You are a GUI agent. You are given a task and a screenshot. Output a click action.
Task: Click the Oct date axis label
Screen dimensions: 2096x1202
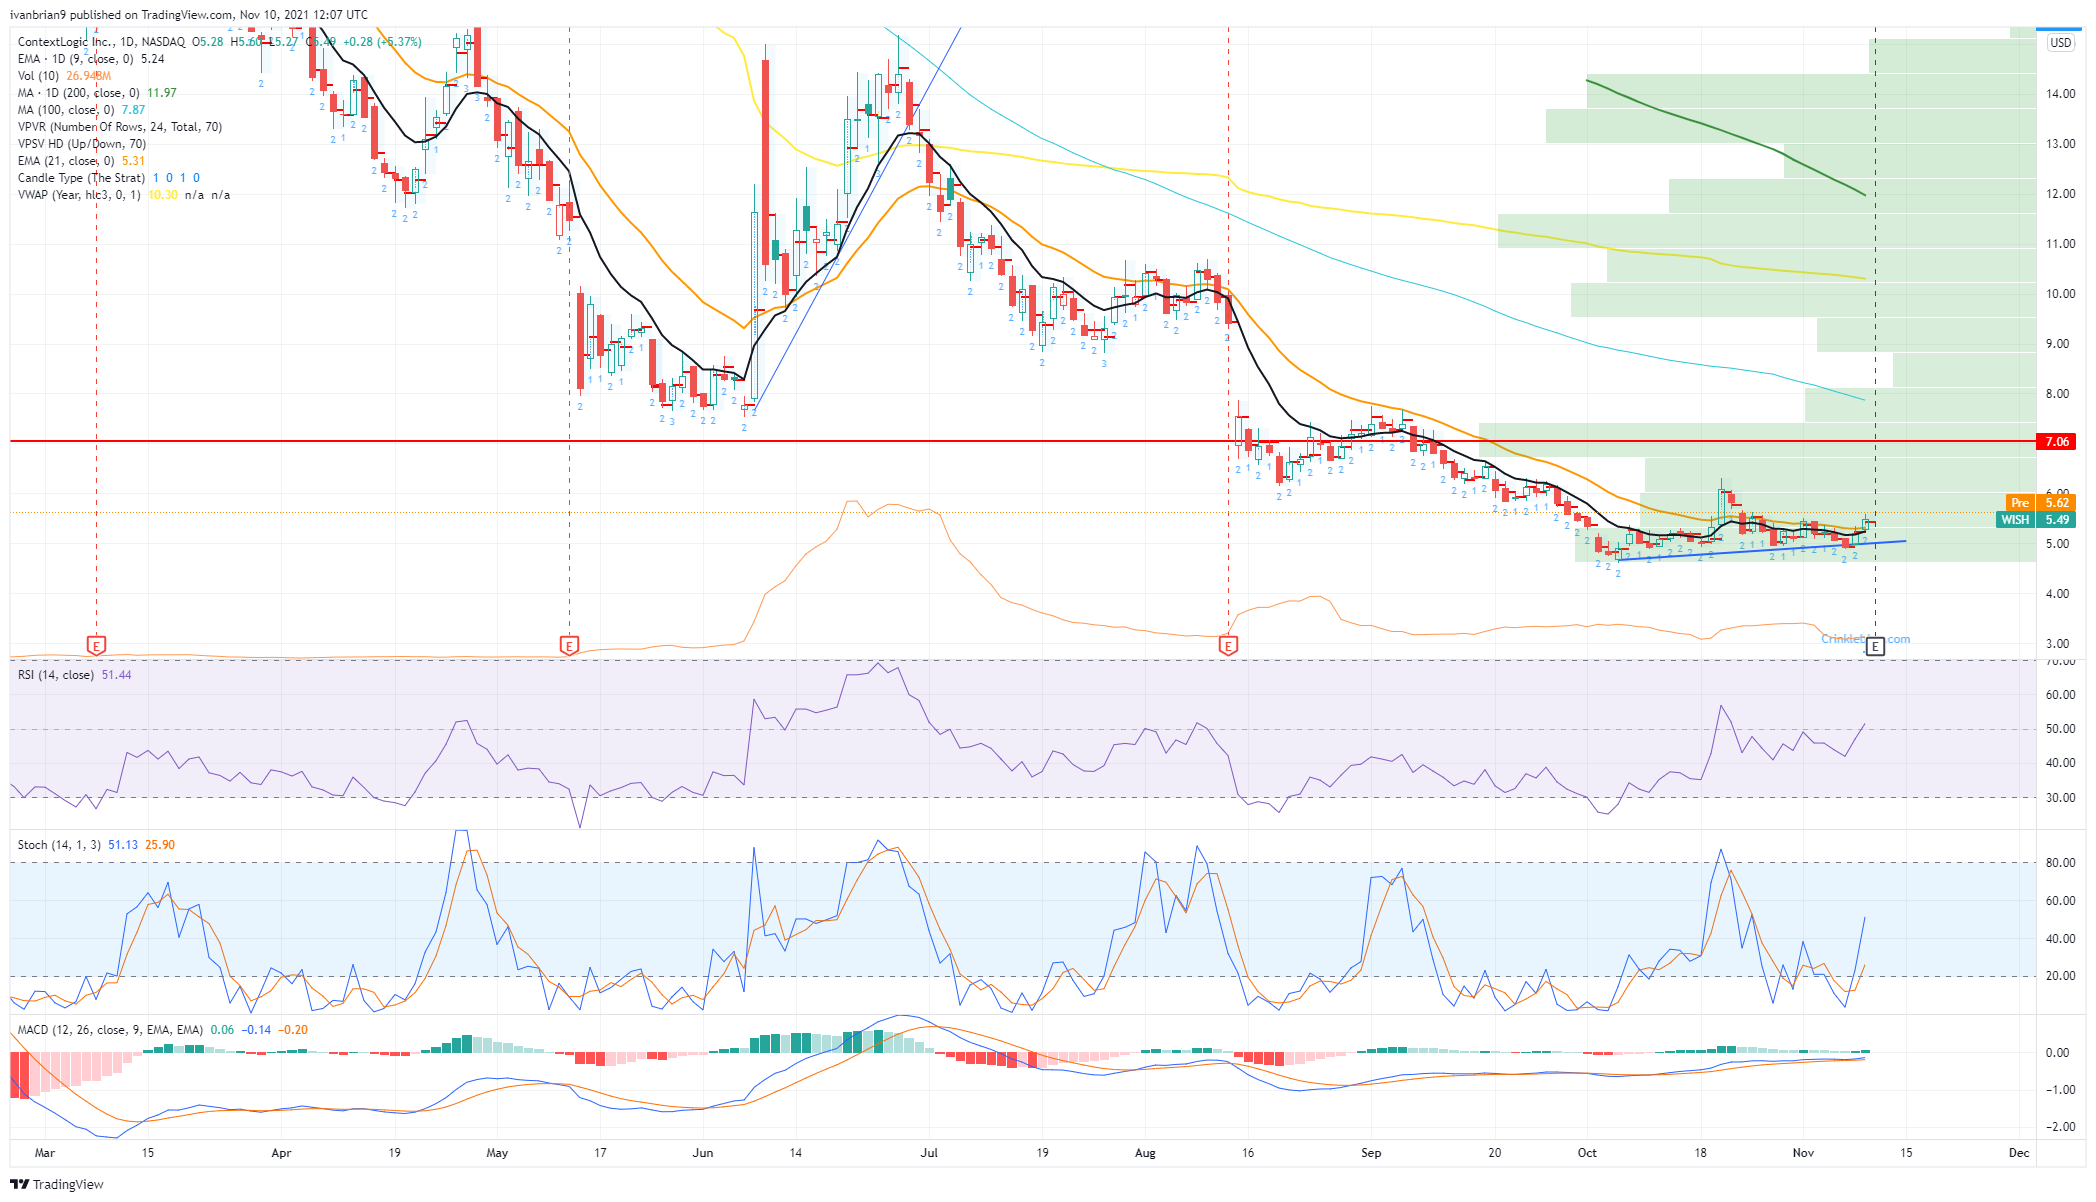click(x=1587, y=1153)
